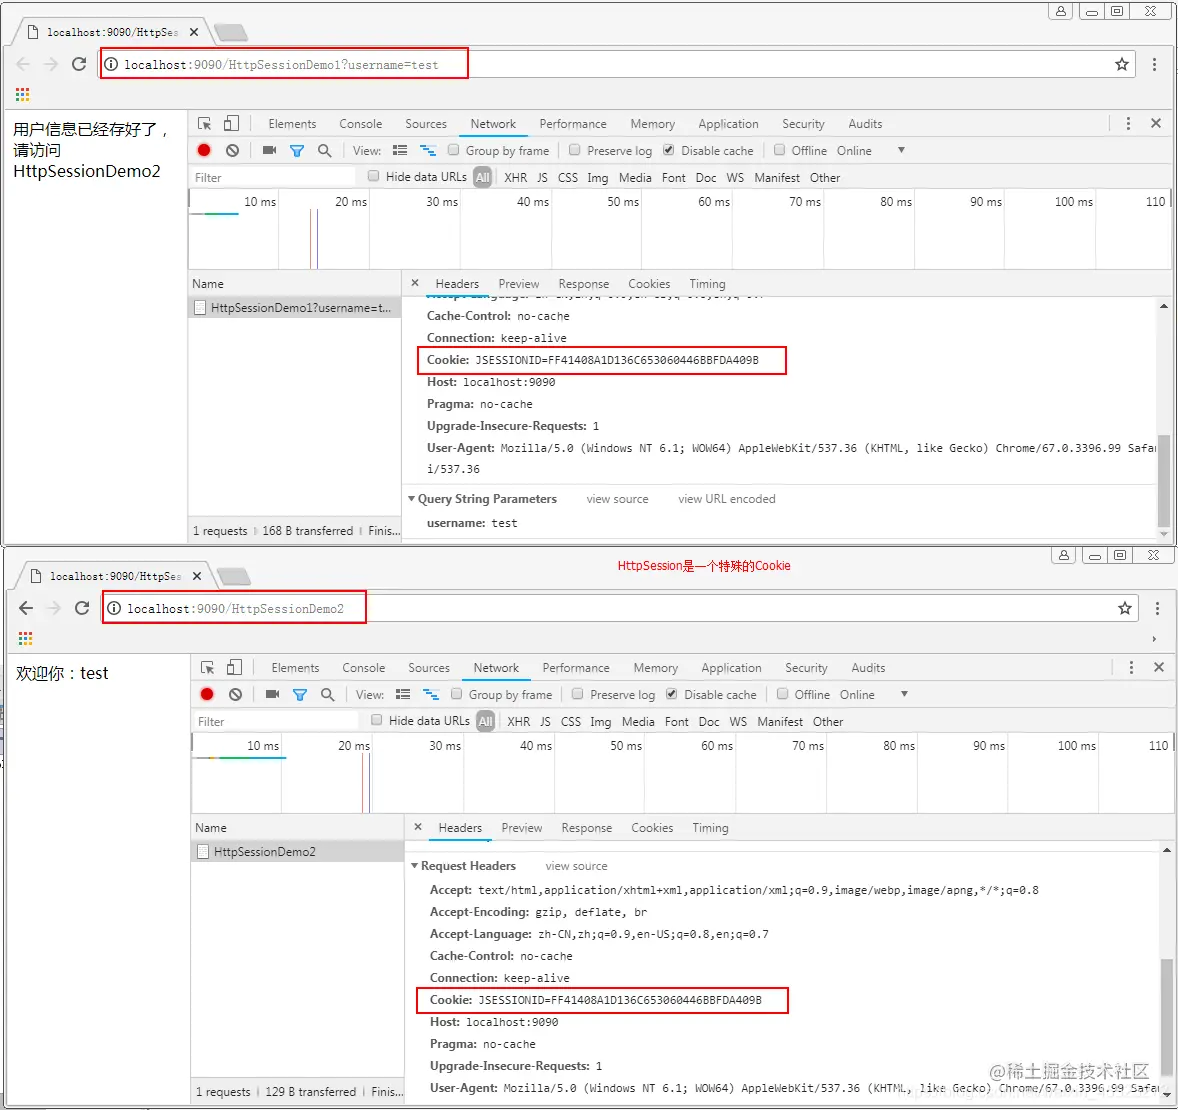This screenshot has height=1110, width=1178.
Task: Select the HttpSessionDemo2 request row
Action: tap(298, 851)
